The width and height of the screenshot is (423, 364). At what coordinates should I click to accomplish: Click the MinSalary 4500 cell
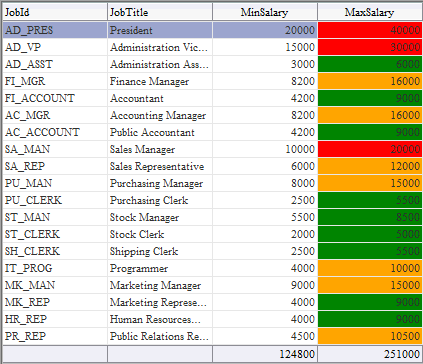[x=265, y=336]
